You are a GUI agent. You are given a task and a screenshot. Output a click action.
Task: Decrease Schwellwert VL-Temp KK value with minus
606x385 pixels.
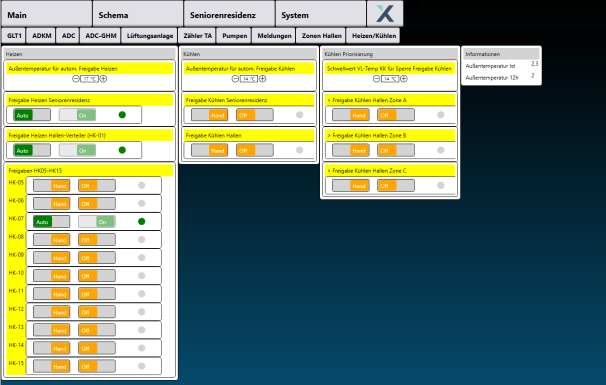[376, 79]
